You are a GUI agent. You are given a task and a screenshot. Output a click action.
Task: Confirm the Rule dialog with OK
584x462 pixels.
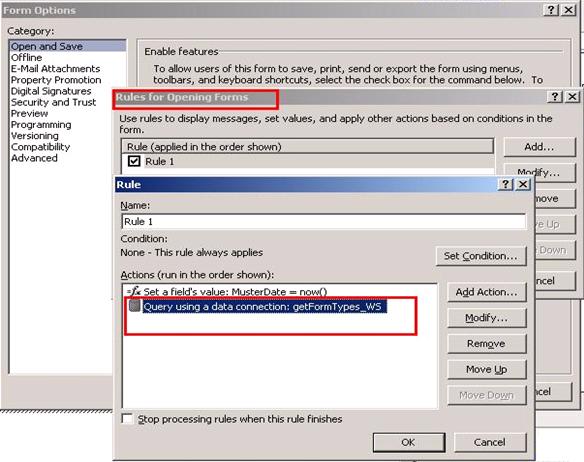(409, 442)
